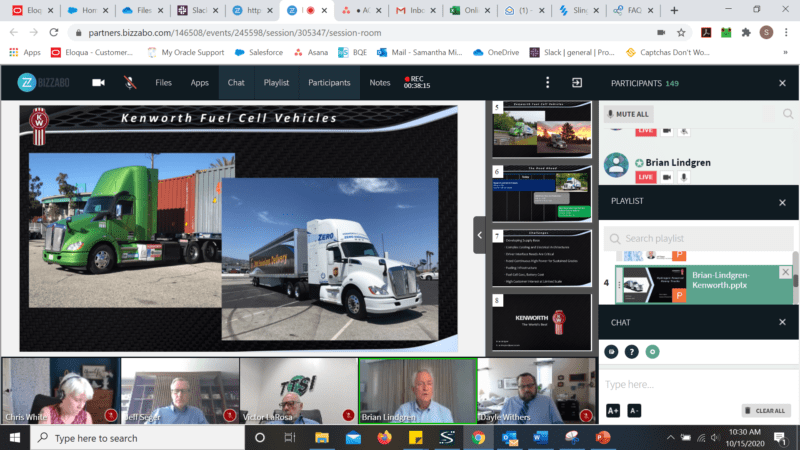Viewport: 800px width, 450px height.
Task: Click Brian Lindgren's video tile
Action: click(418, 391)
